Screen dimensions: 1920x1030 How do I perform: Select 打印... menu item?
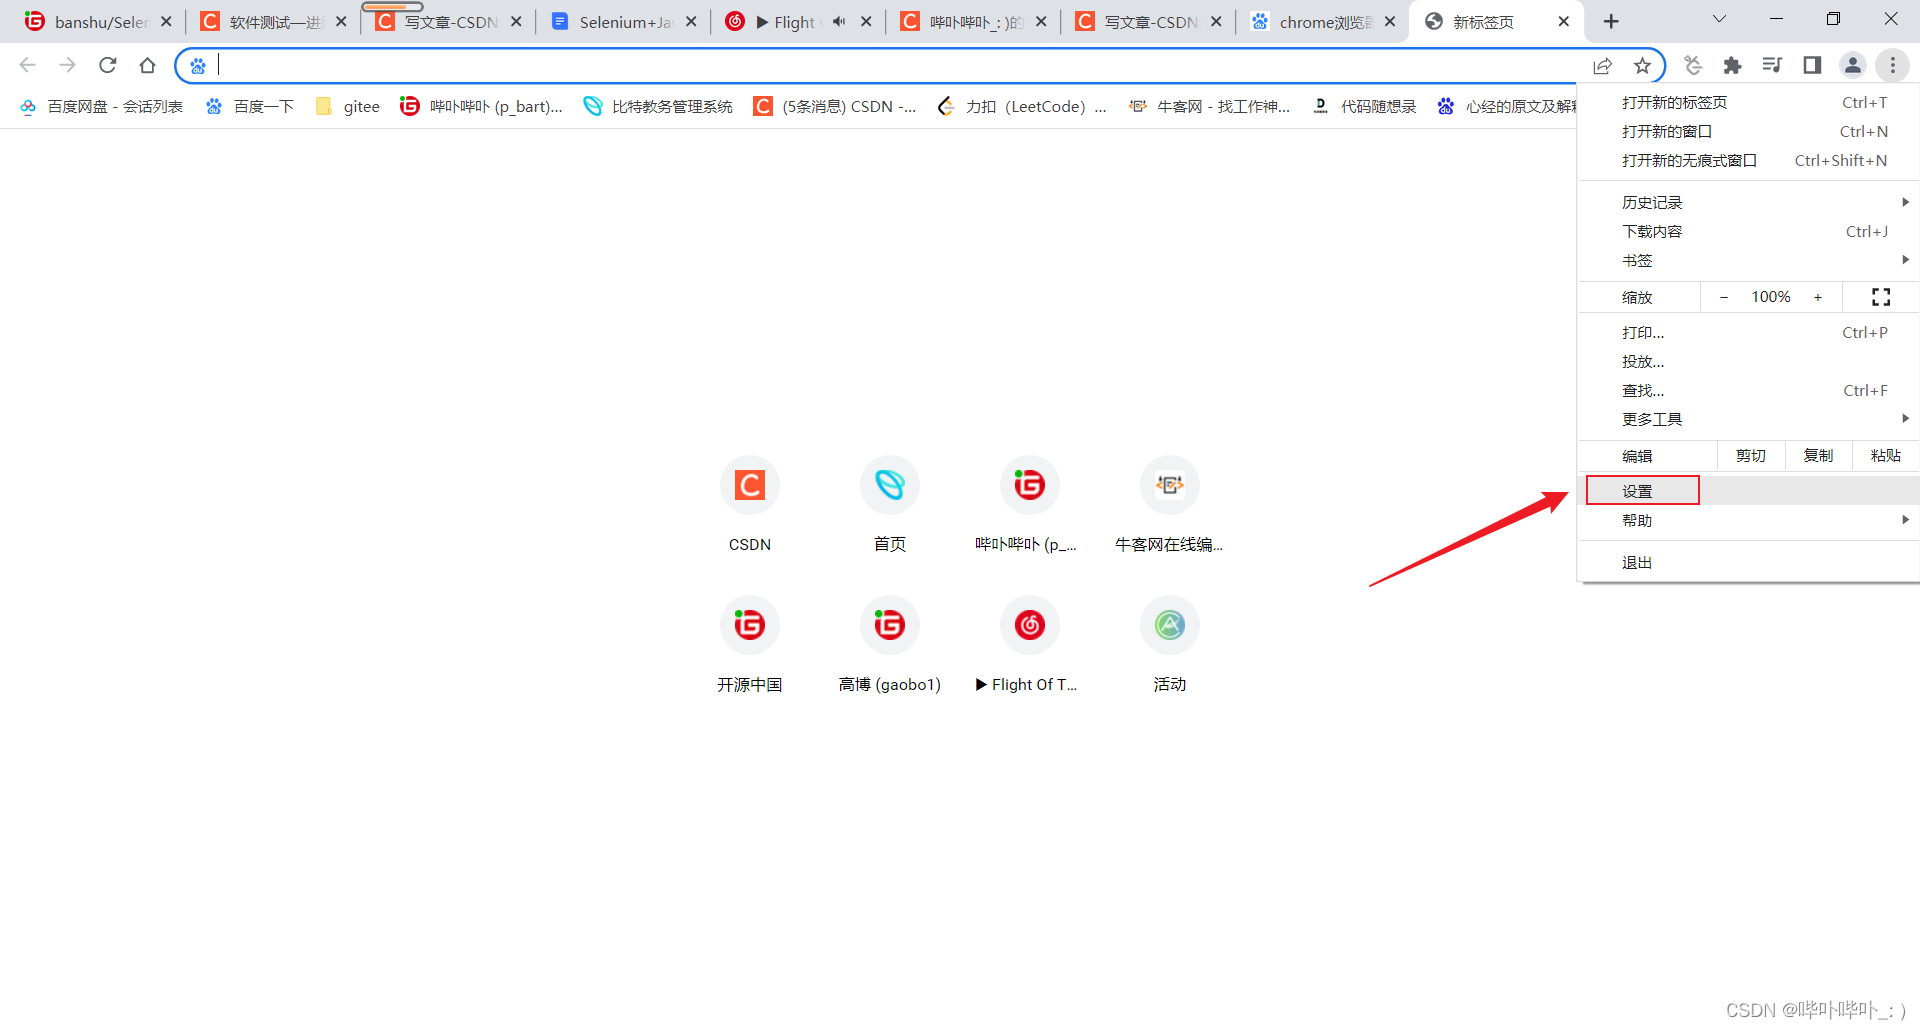(x=1748, y=332)
